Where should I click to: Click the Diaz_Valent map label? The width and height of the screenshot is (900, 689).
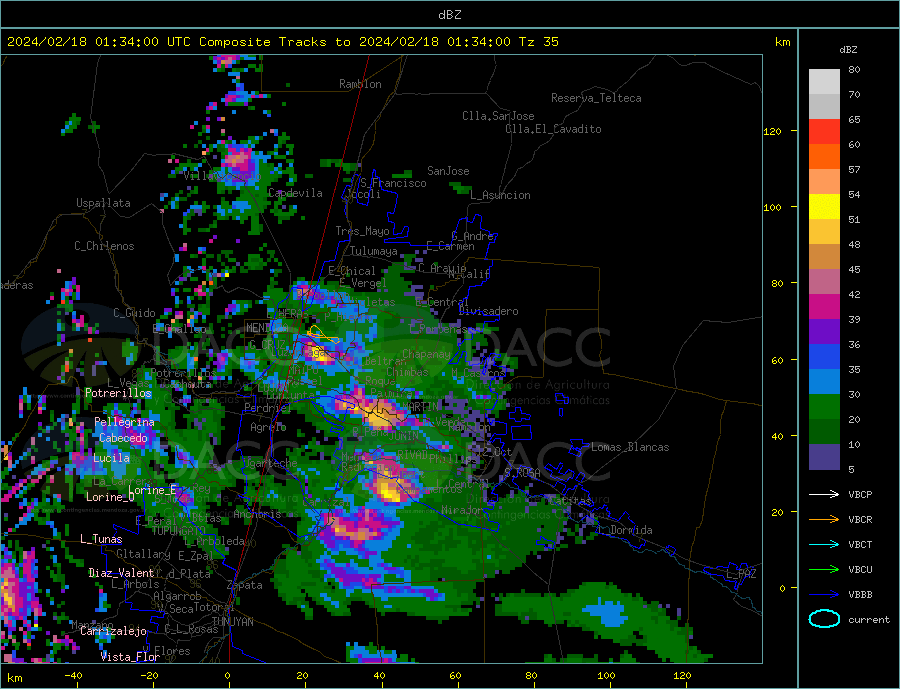pyautogui.click(x=122, y=573)
